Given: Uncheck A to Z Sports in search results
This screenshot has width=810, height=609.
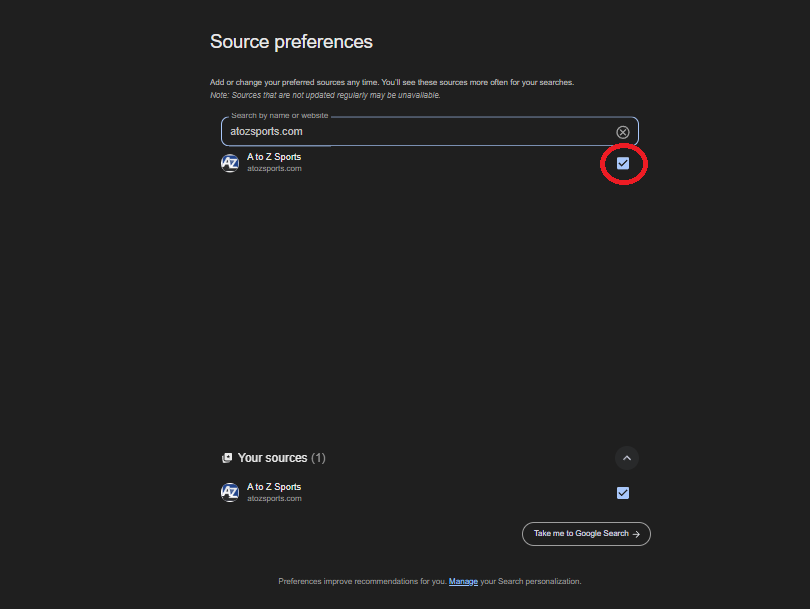Looking at the screenshot, I should point(623,163).
